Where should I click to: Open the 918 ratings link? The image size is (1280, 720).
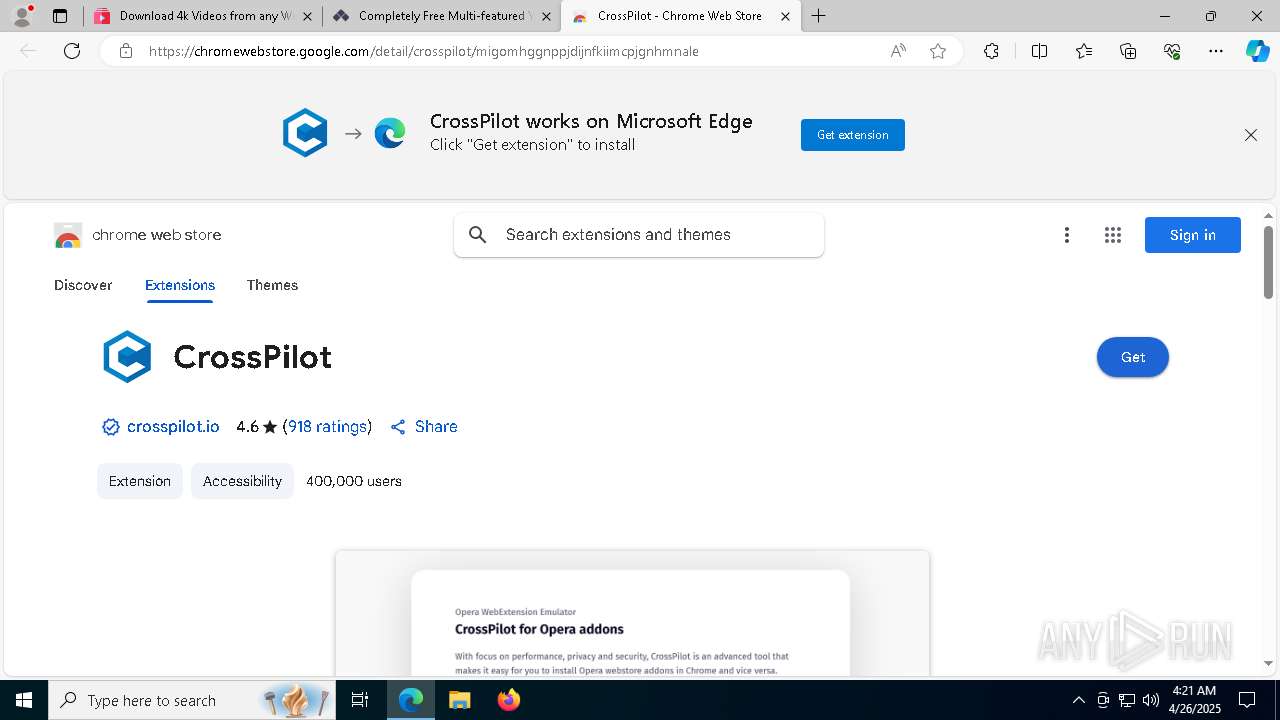point(327,427)
